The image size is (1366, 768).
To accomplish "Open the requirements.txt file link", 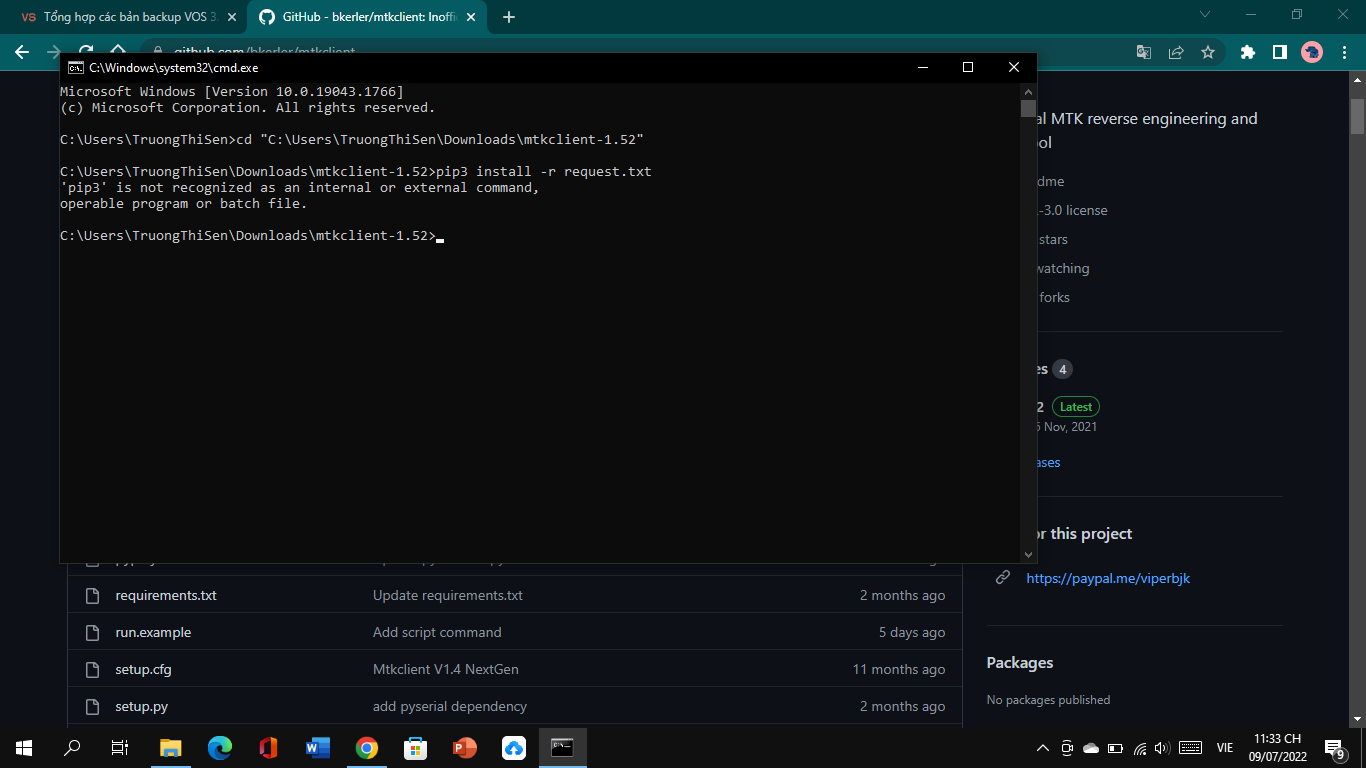I will click(166, 595).
